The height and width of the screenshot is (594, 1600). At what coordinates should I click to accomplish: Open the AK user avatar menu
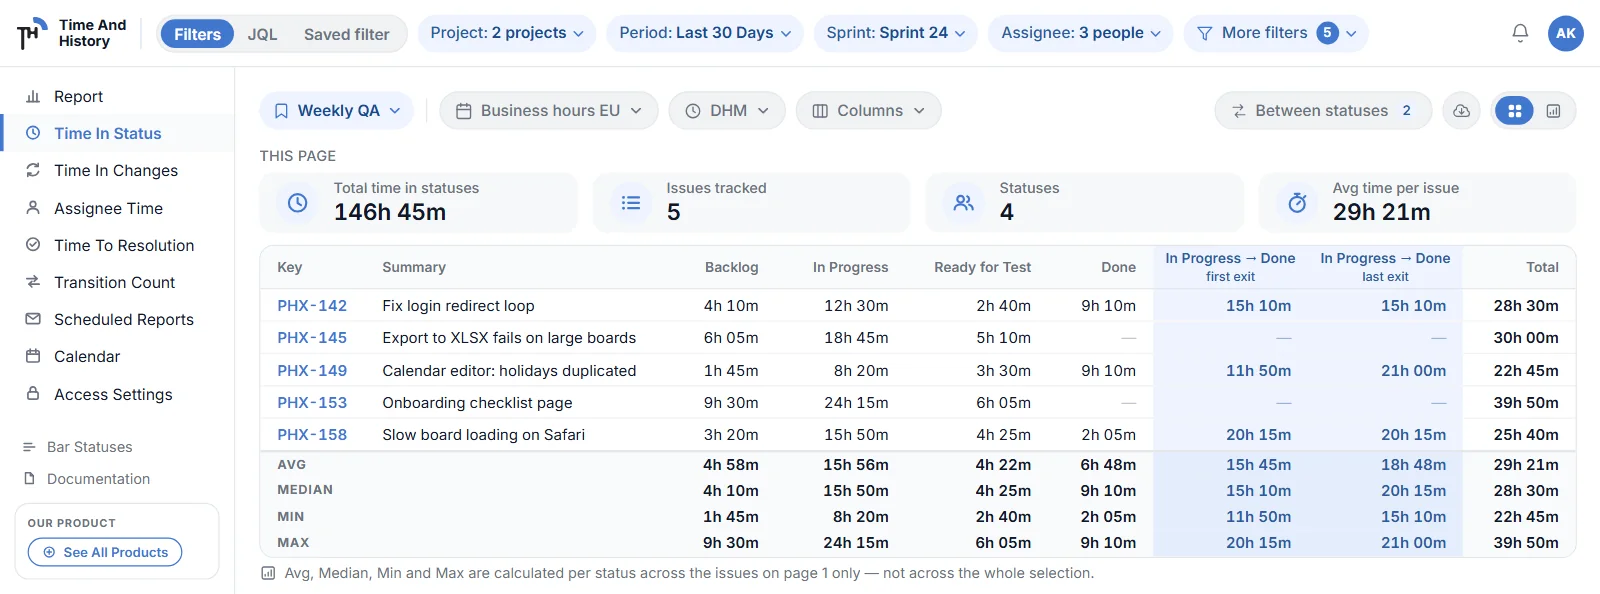tap(1565, 33)
